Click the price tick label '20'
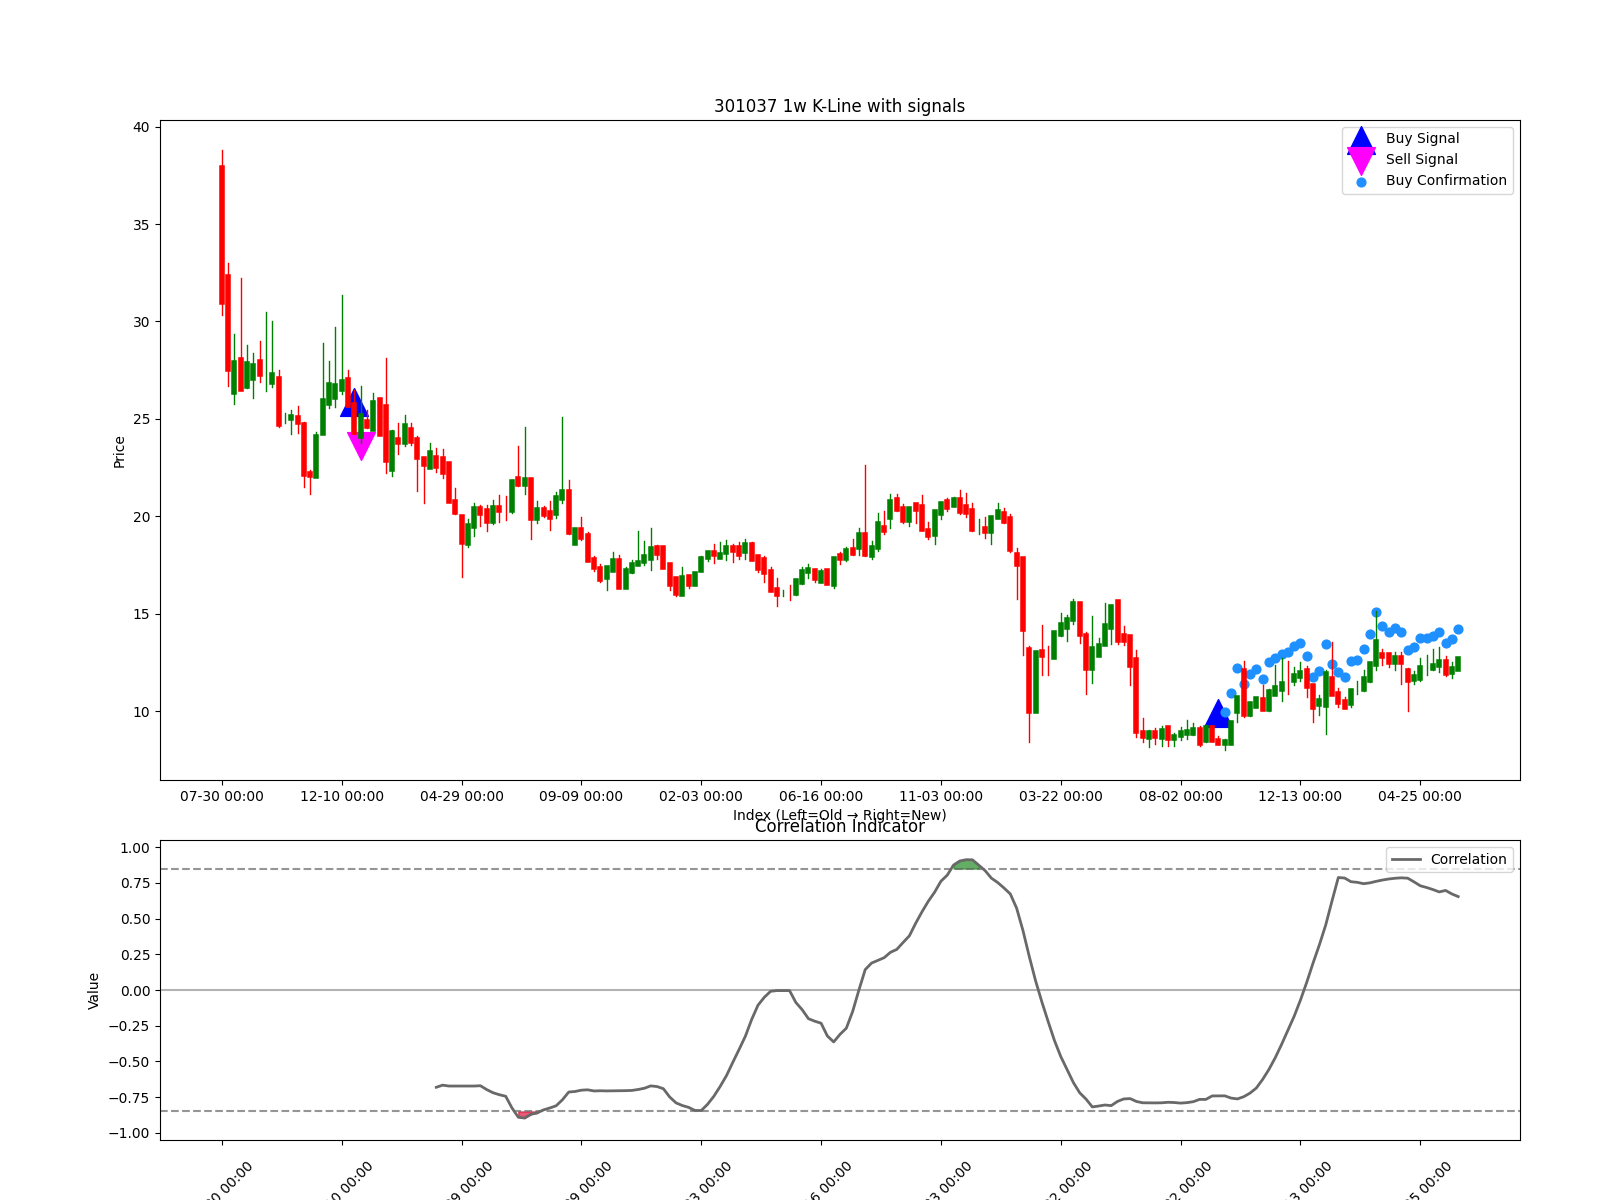This screenshot has height=1200, width=1600. 141,517
